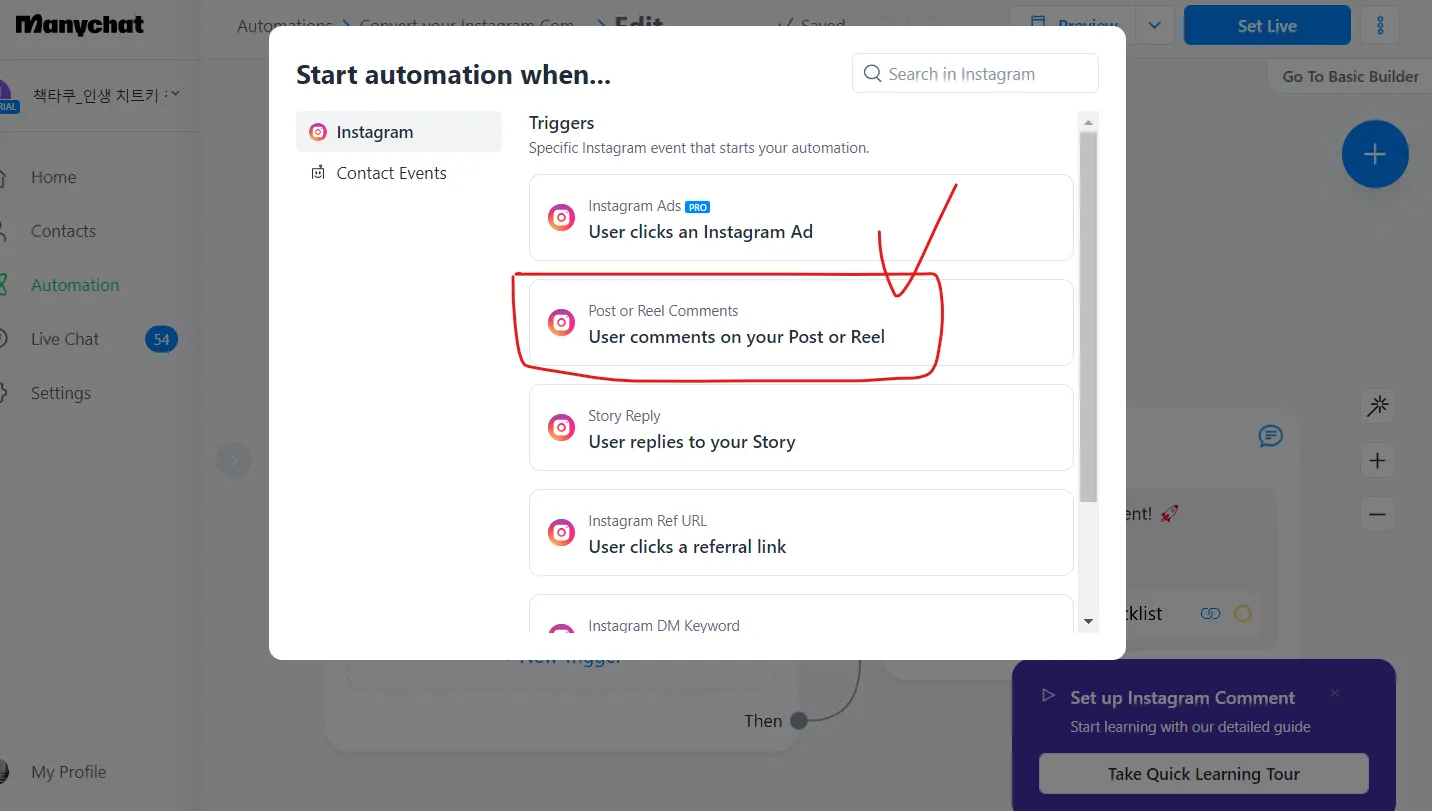Screen dimensions: 1432x811
Task: Select User replies to your Story trigger
Action: [x=801, y=428]
